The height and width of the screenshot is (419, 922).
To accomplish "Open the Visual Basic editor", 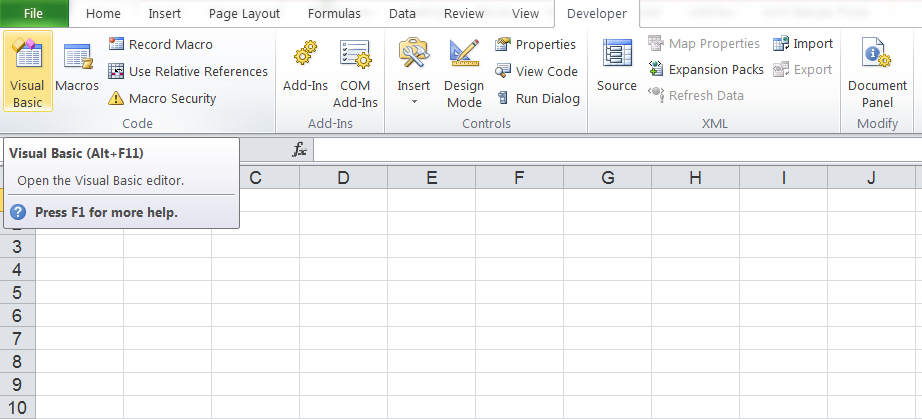I will (x=28, y=70).
